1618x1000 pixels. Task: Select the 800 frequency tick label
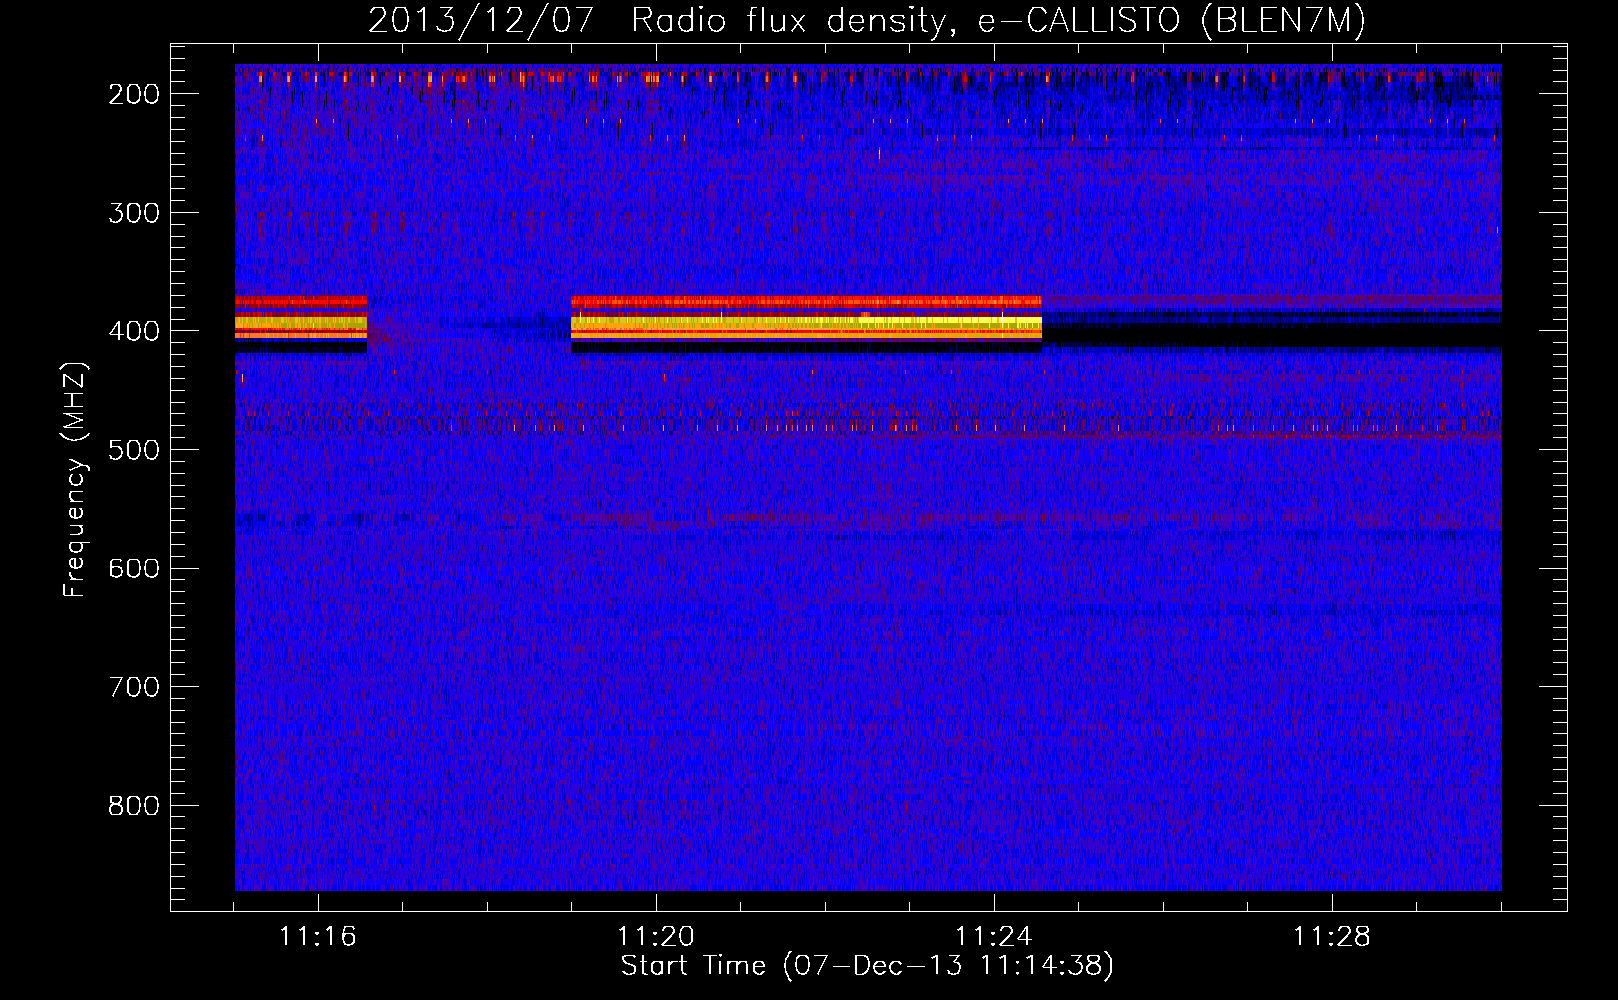click(x=134, y=806)
